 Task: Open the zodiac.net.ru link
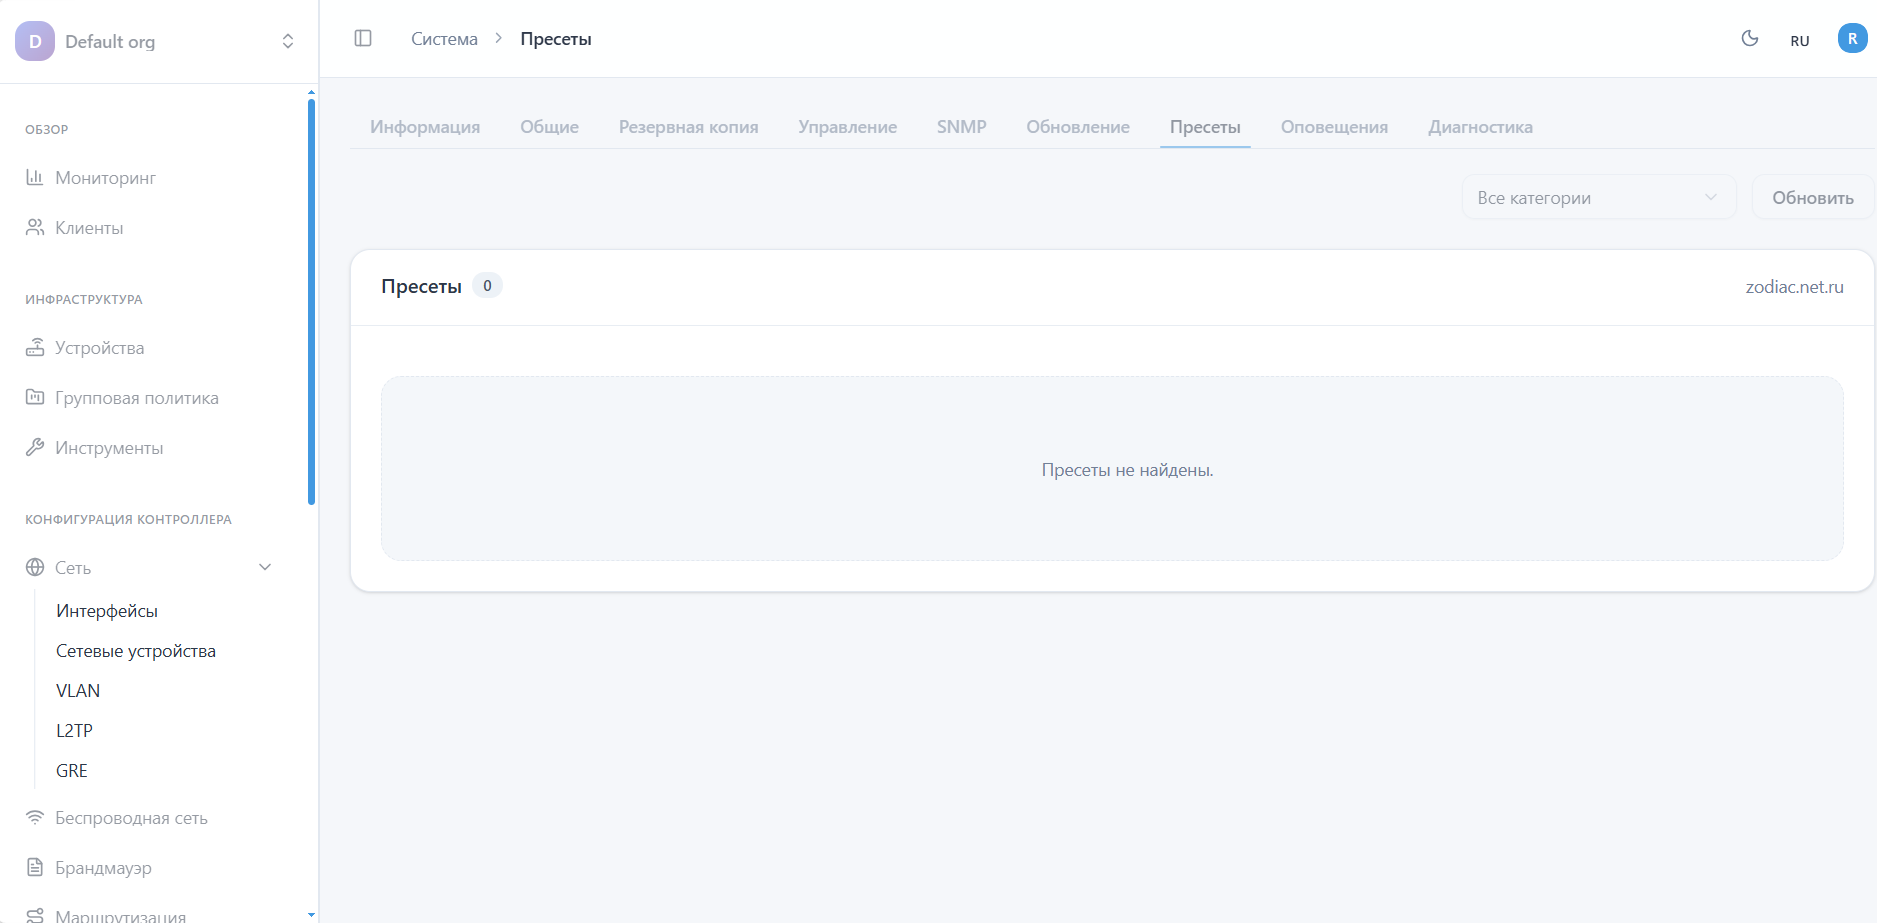(x=1794, y=287)
